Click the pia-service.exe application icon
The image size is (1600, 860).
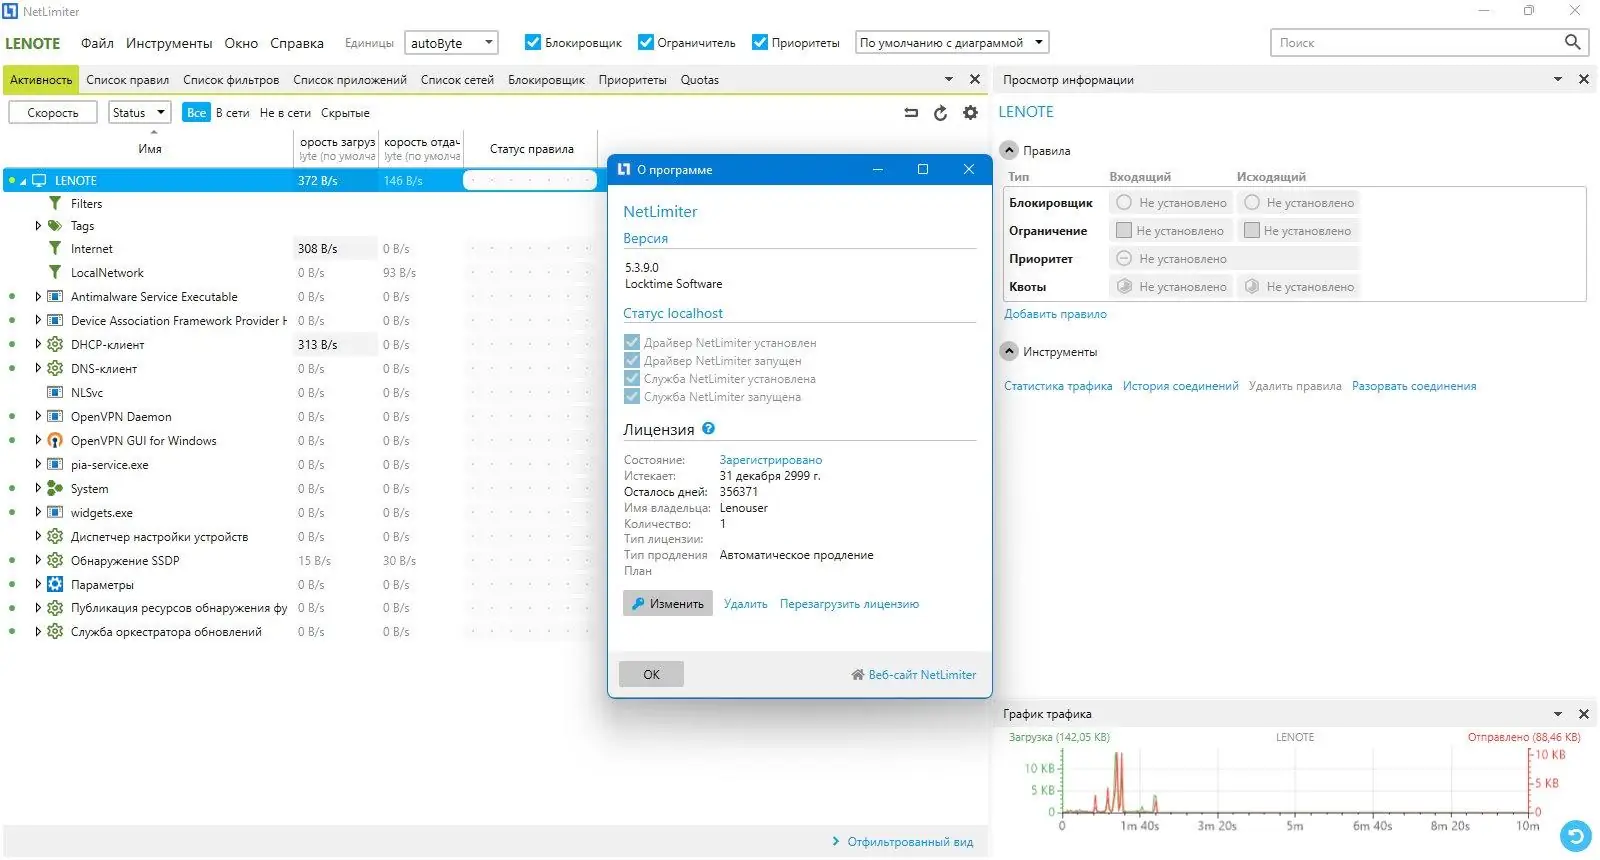tap(55, 464)
